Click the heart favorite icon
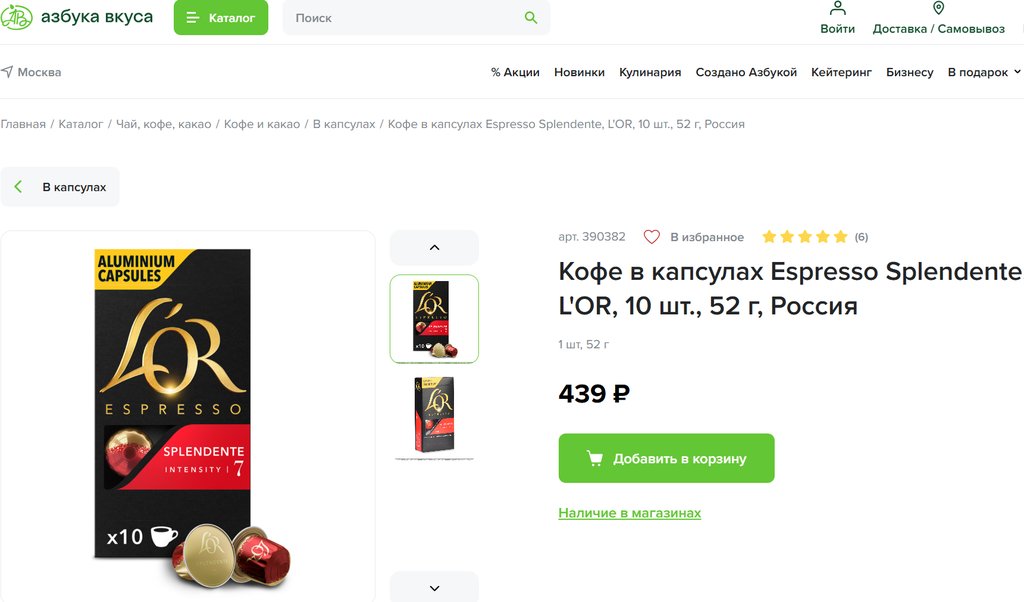Image resolution: width=1024 pixels, height=602 pixels. click(652, 237)
